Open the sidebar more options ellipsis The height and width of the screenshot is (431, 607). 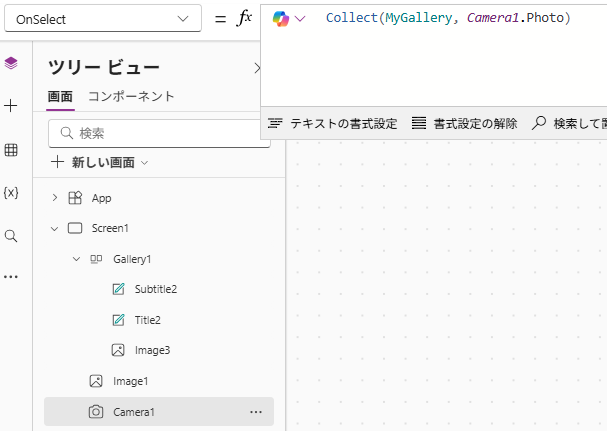click(11, 277)
